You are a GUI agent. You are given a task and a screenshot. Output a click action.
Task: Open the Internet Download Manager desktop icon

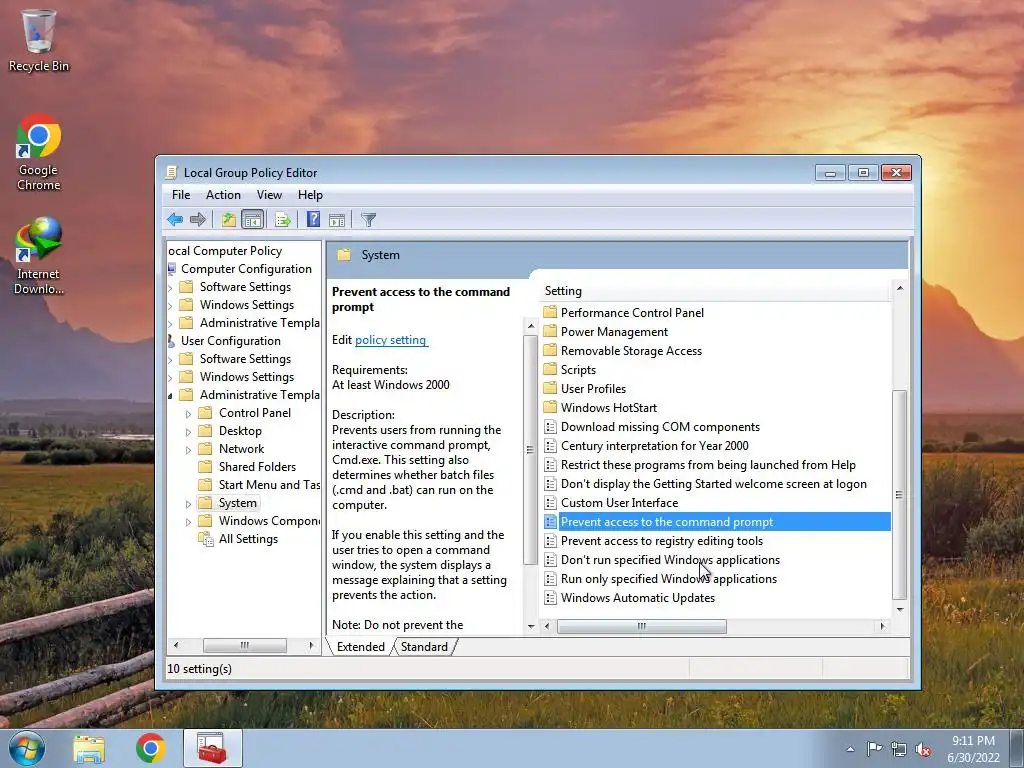point(39,256)
